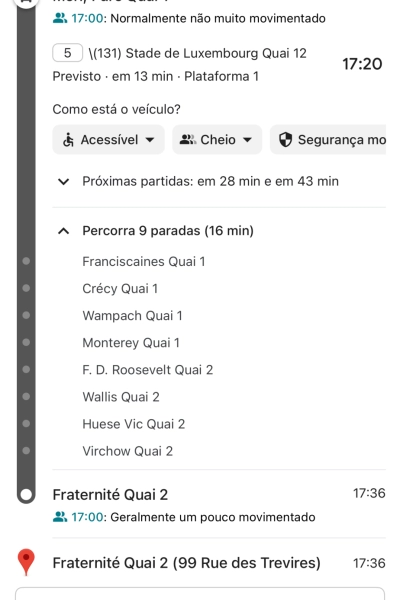Select the F. D. Roosevelt Quai 2 stop

point(148,370)
